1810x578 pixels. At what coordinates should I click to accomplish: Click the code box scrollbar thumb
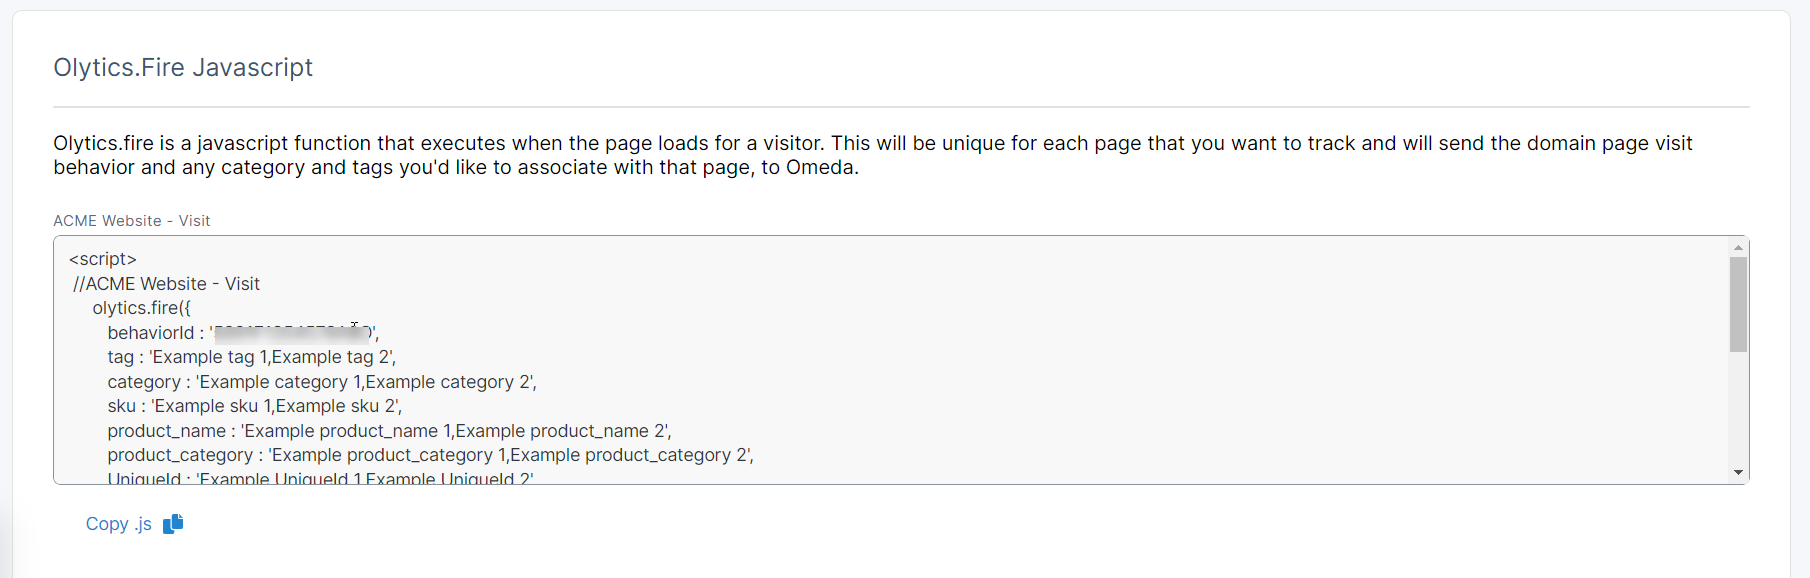(x=1739, y=304)
